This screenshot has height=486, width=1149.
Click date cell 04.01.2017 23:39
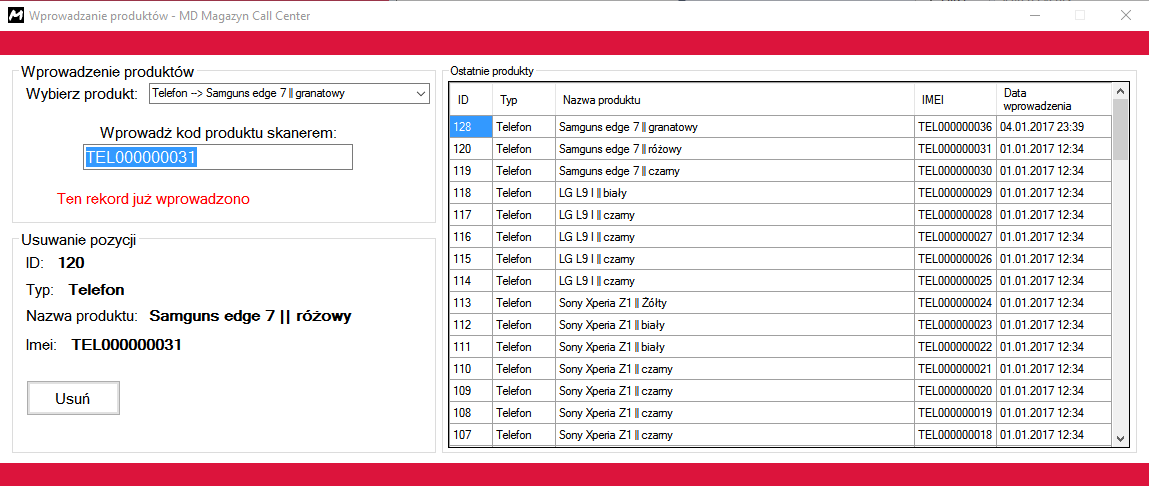click(x=1054, y=127)
